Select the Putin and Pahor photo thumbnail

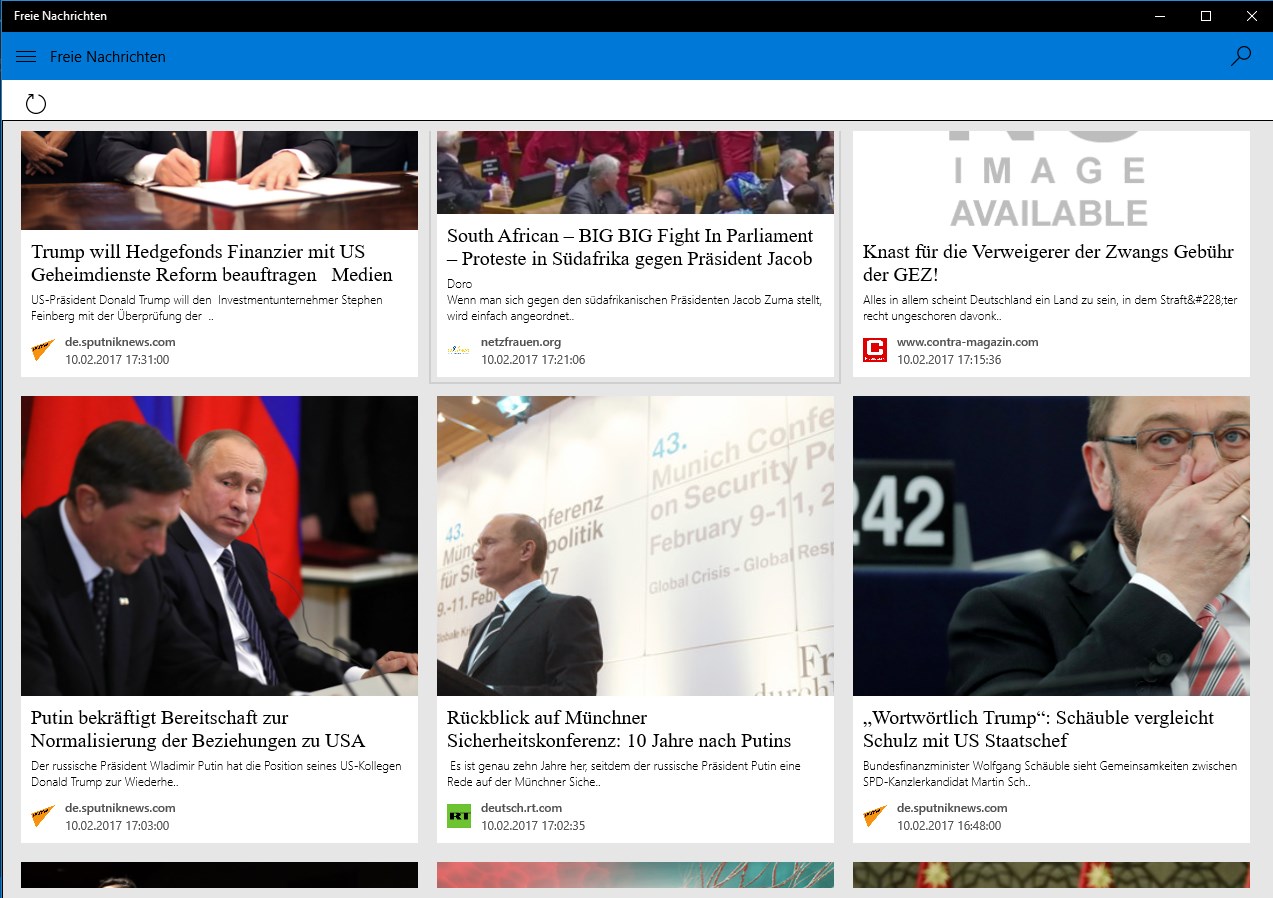click(219, 546)
